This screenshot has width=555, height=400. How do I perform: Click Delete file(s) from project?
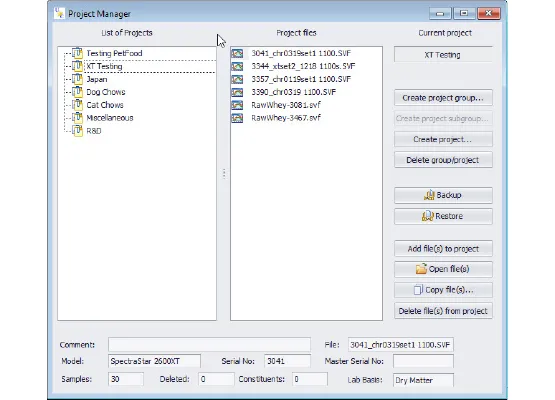point(443,311)
